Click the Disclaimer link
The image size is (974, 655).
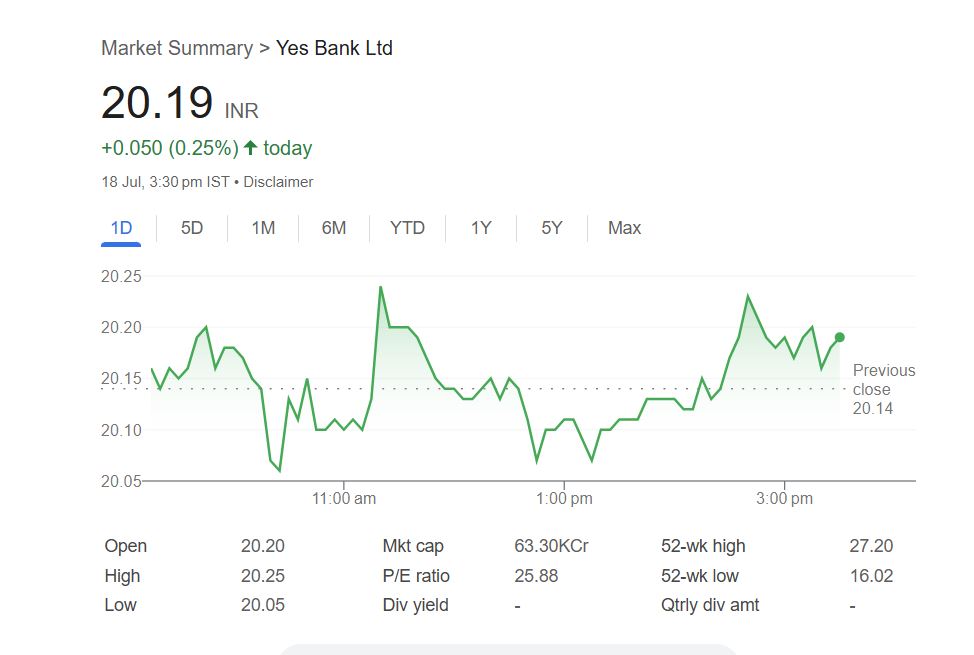[278, 182]
